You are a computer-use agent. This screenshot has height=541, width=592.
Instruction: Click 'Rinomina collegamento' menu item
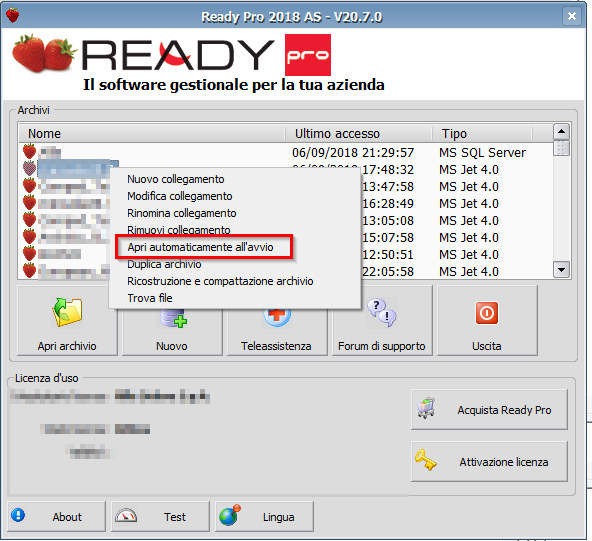click(182, 213)
